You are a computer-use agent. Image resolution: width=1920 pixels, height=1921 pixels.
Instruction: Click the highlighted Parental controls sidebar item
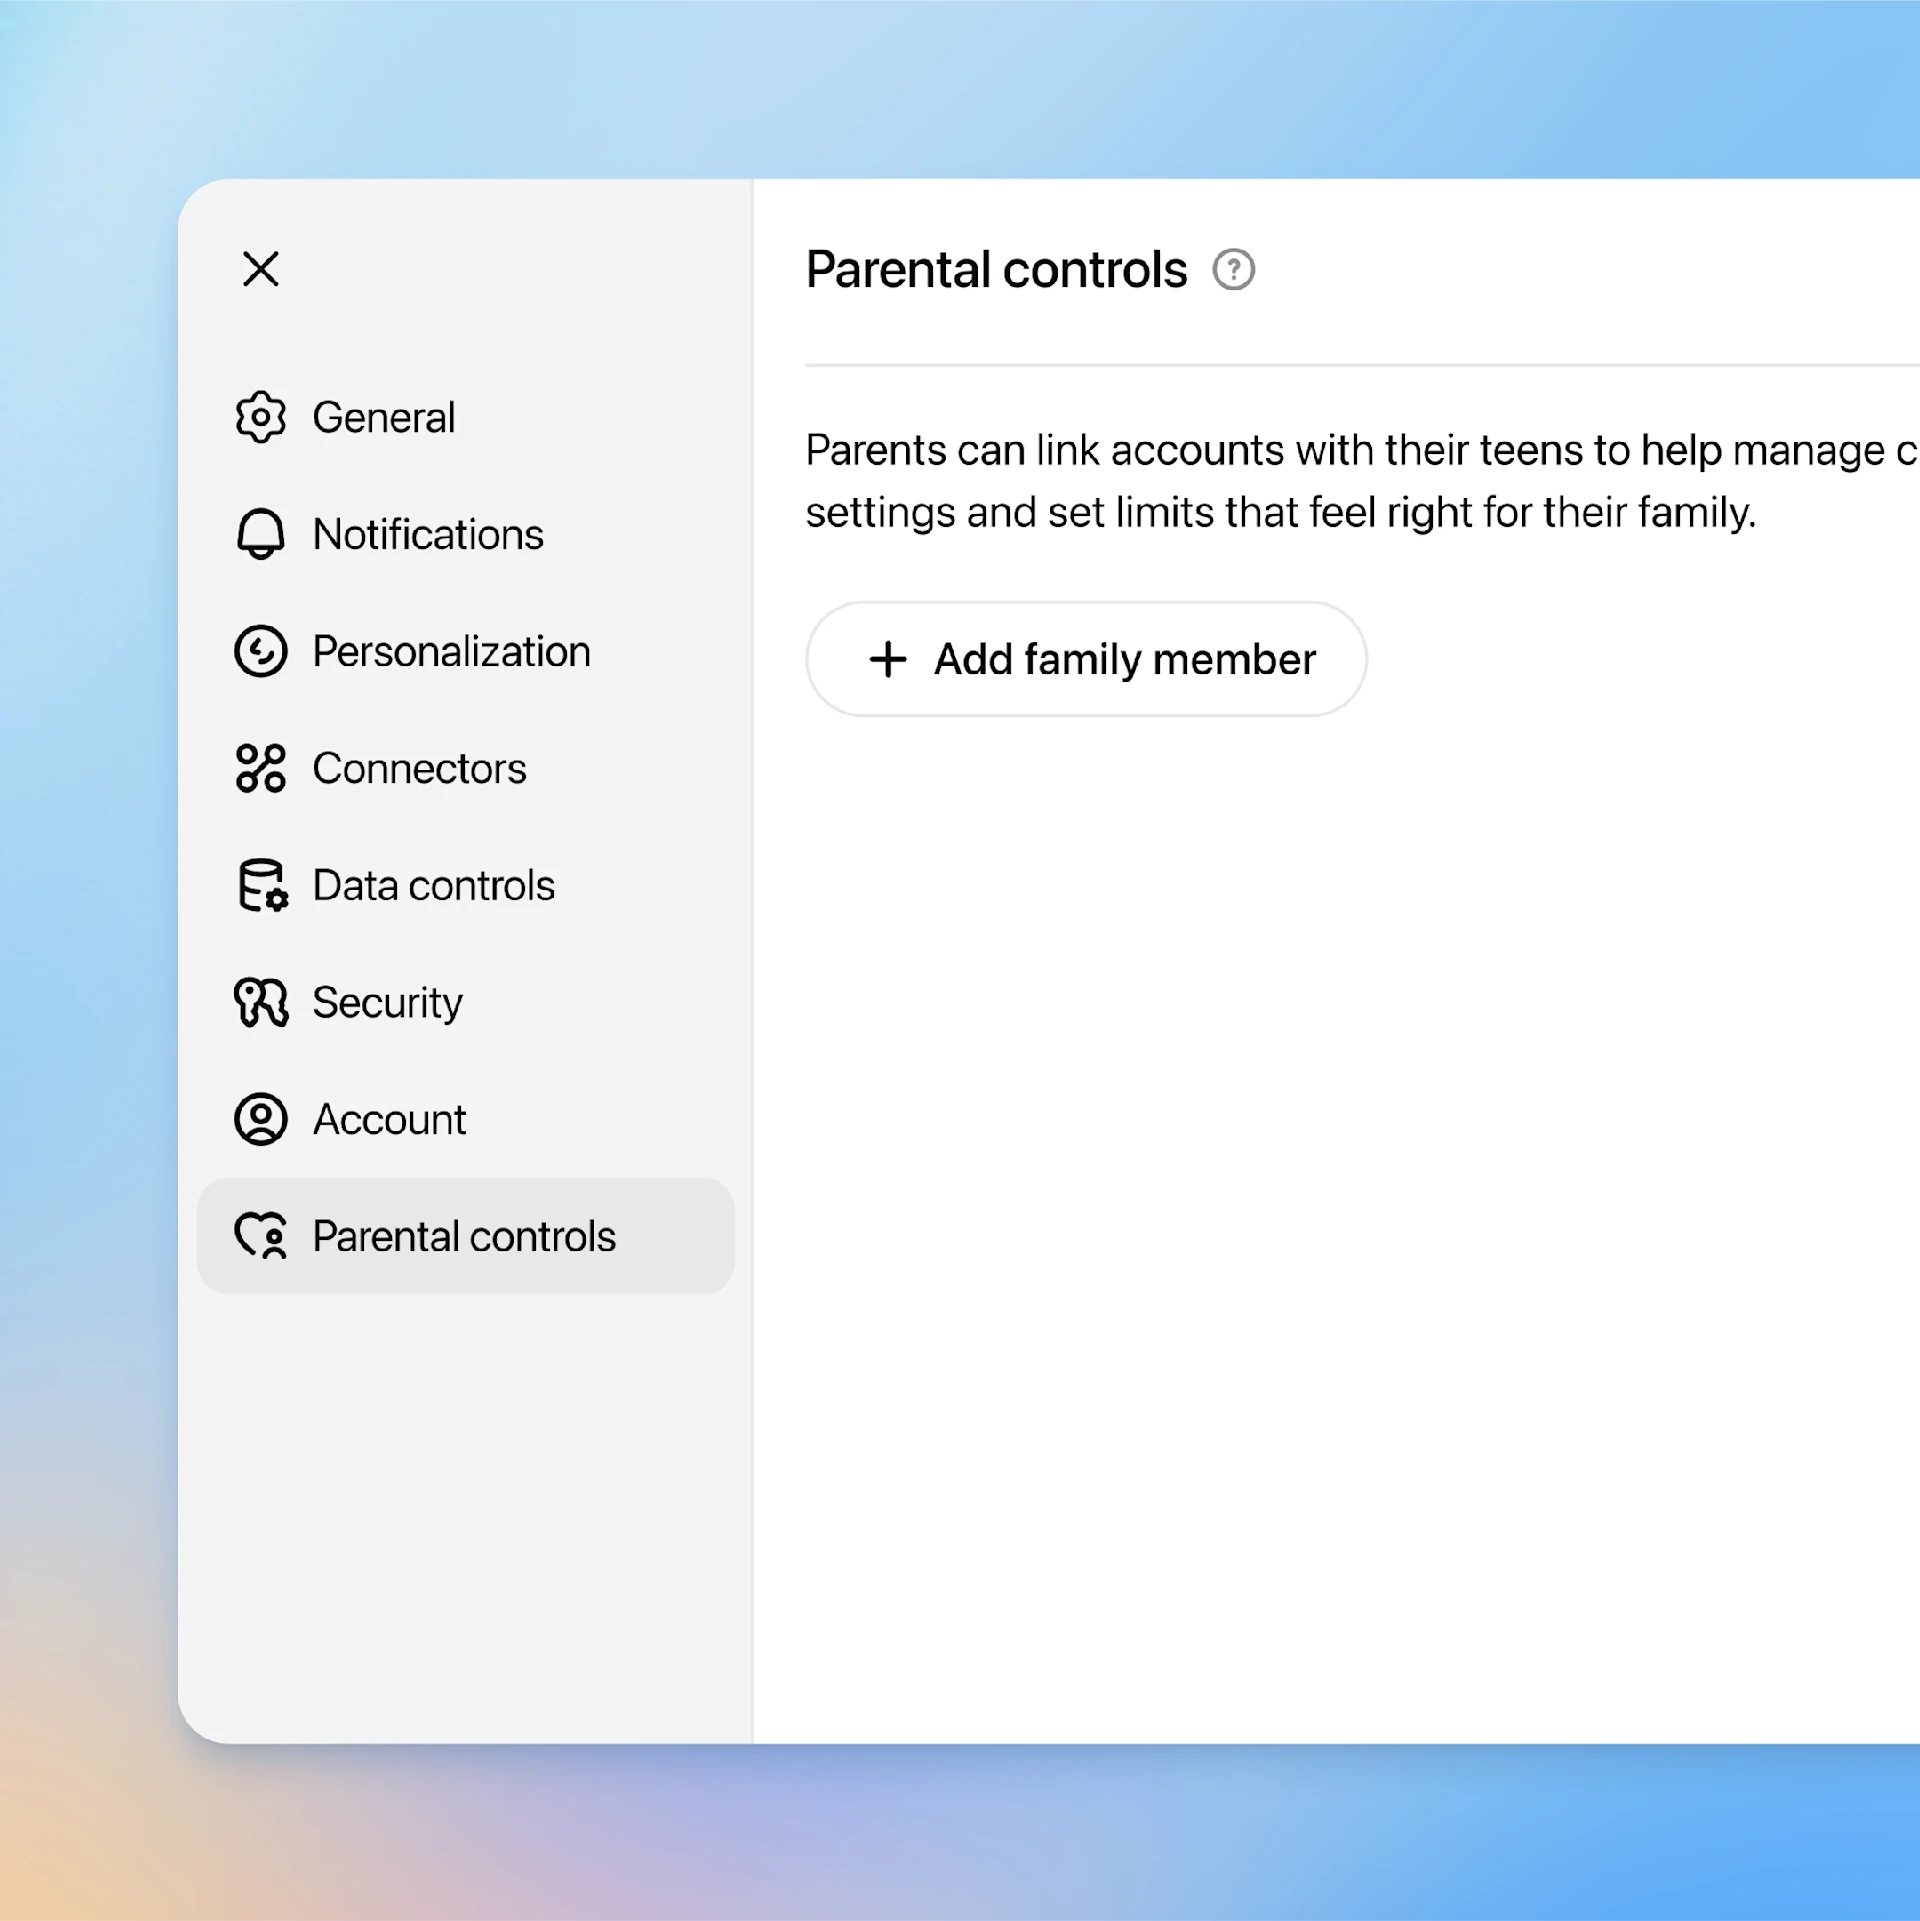[464, 1237]
